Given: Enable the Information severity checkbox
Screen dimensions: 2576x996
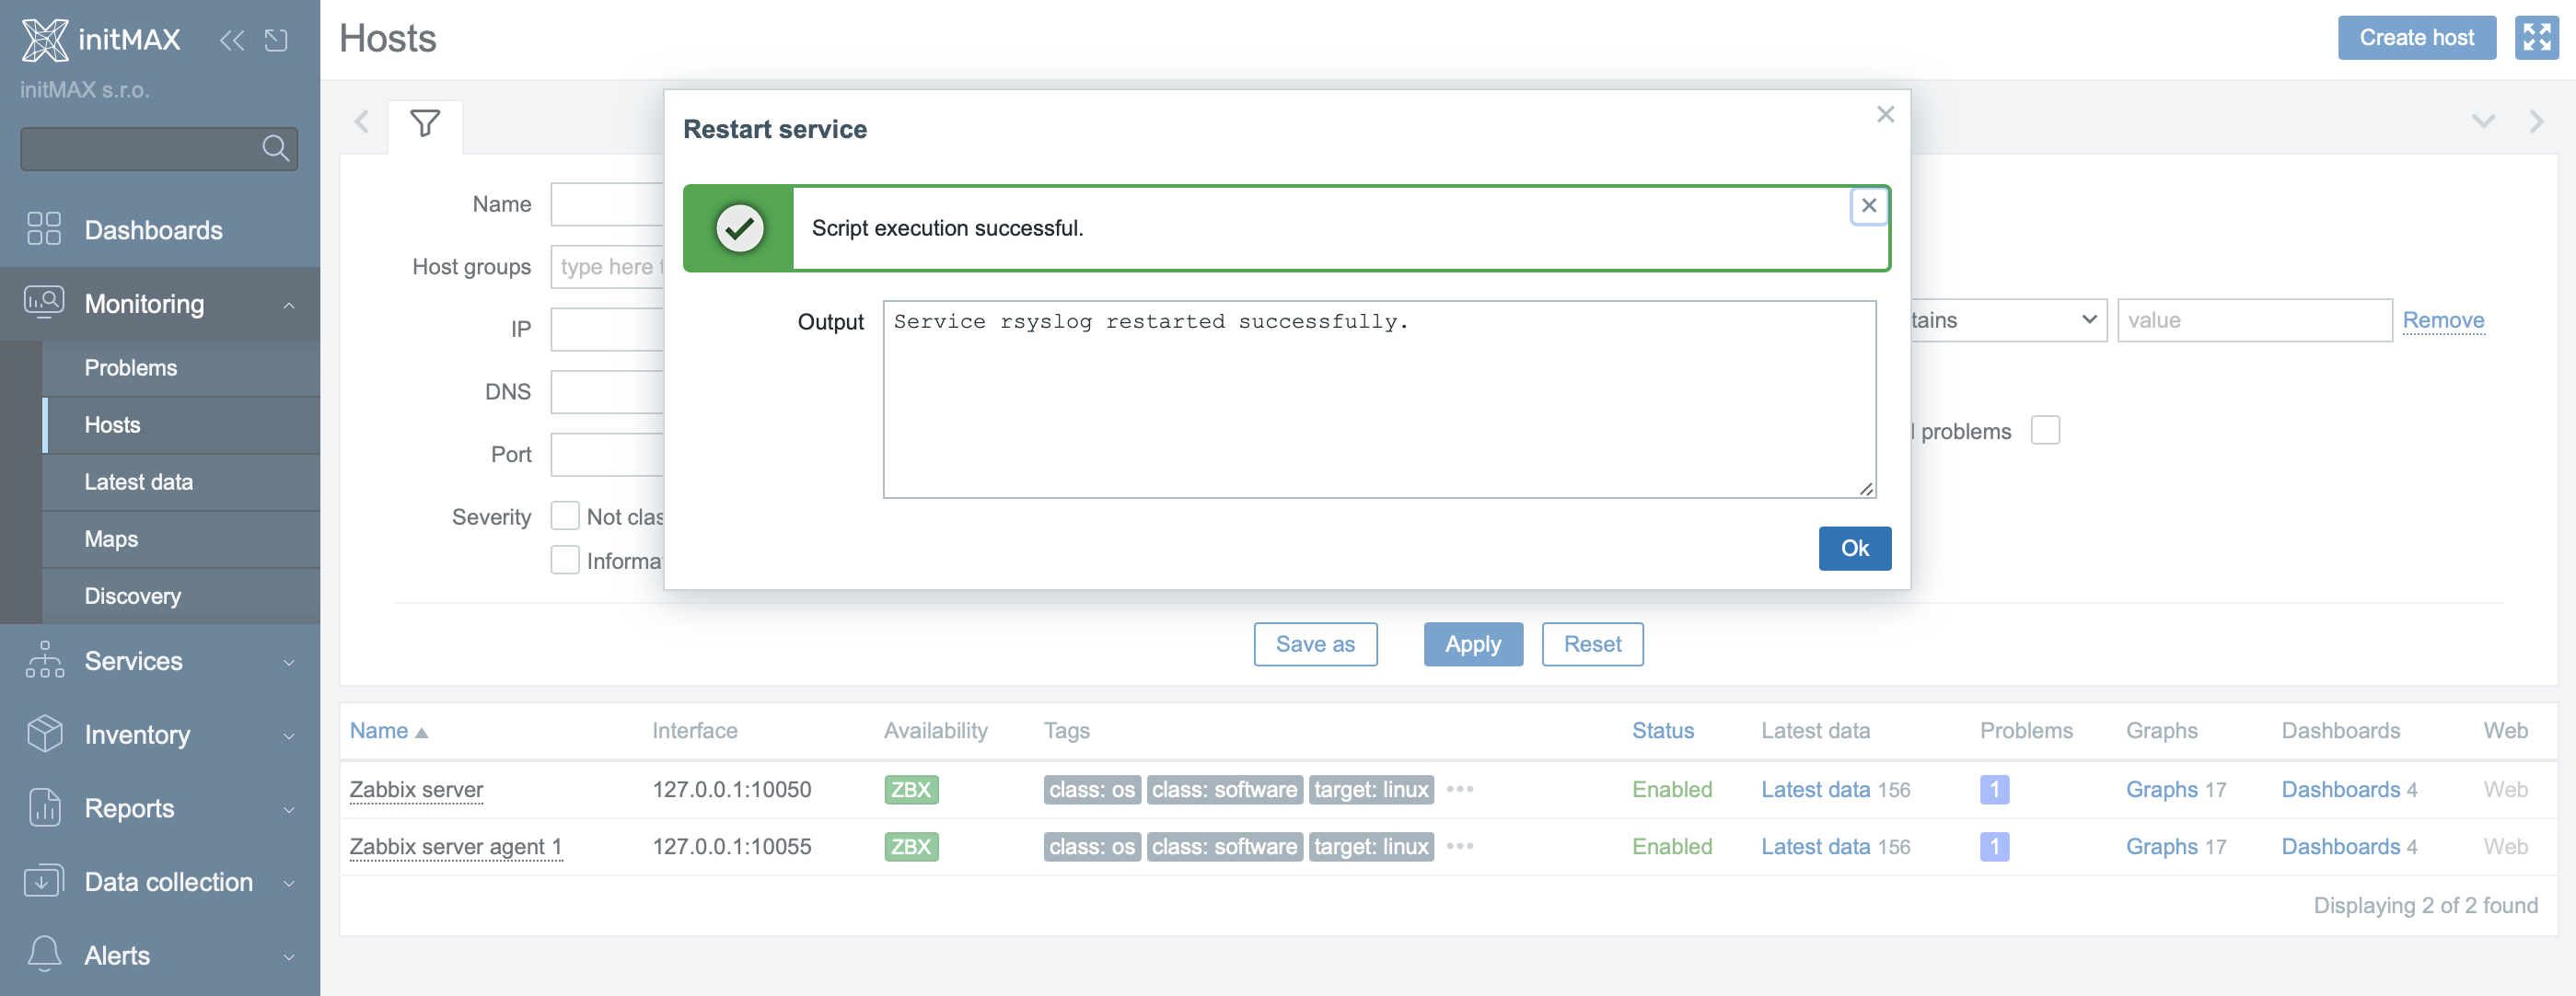Looking at the screenshot, I should [x=565, y=560].
